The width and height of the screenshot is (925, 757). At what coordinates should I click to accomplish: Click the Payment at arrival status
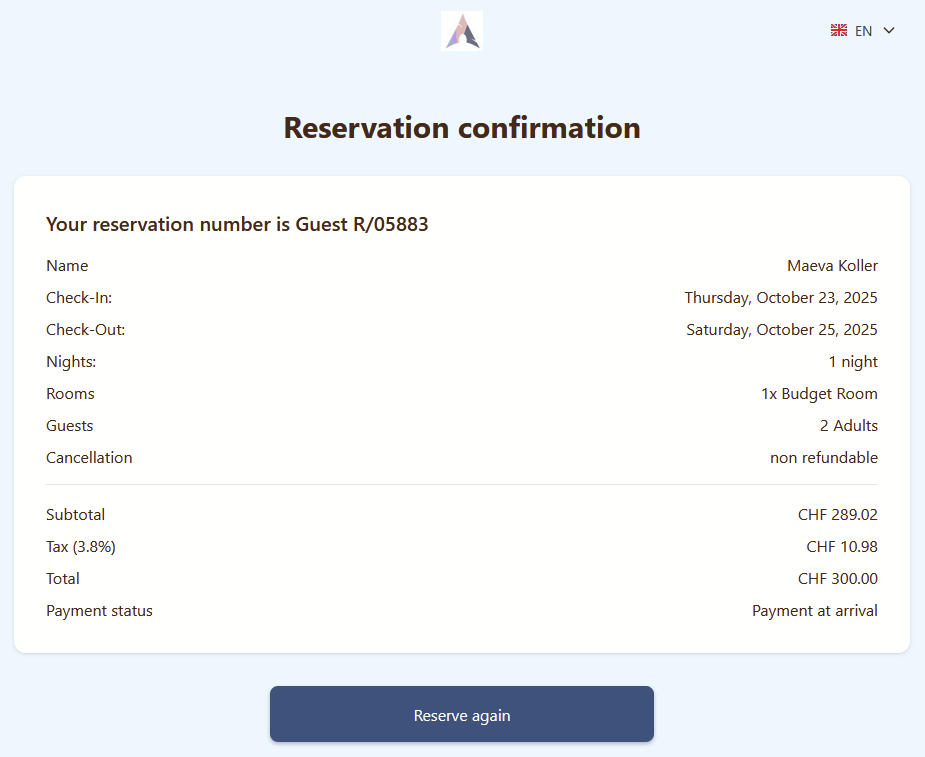815,611
